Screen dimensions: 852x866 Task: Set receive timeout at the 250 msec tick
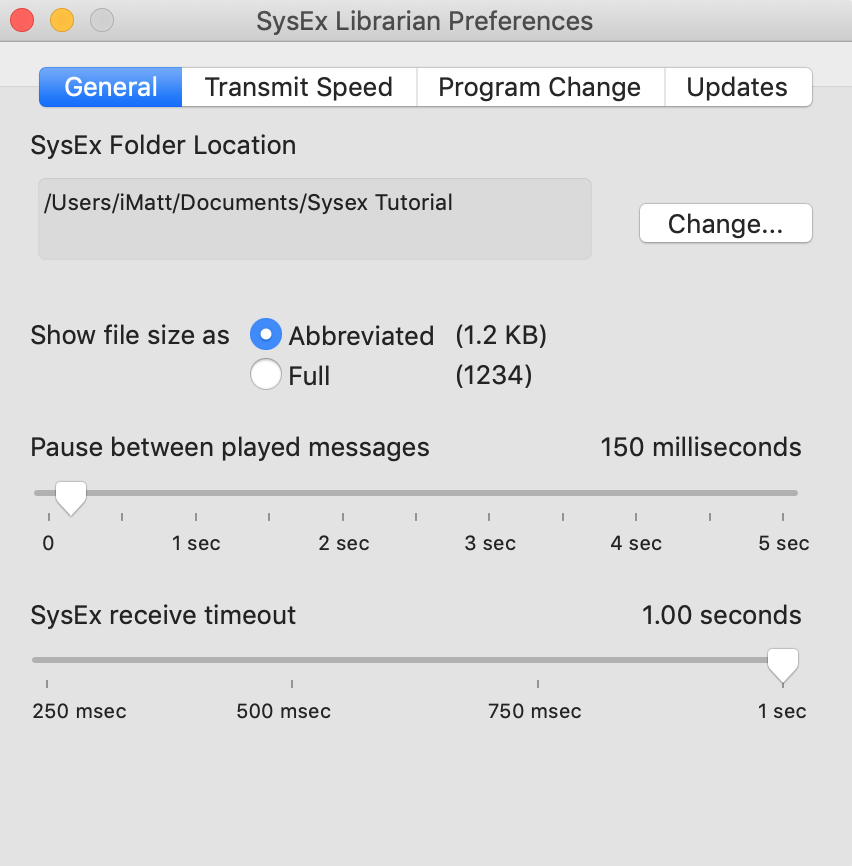(x=47, y=660)
